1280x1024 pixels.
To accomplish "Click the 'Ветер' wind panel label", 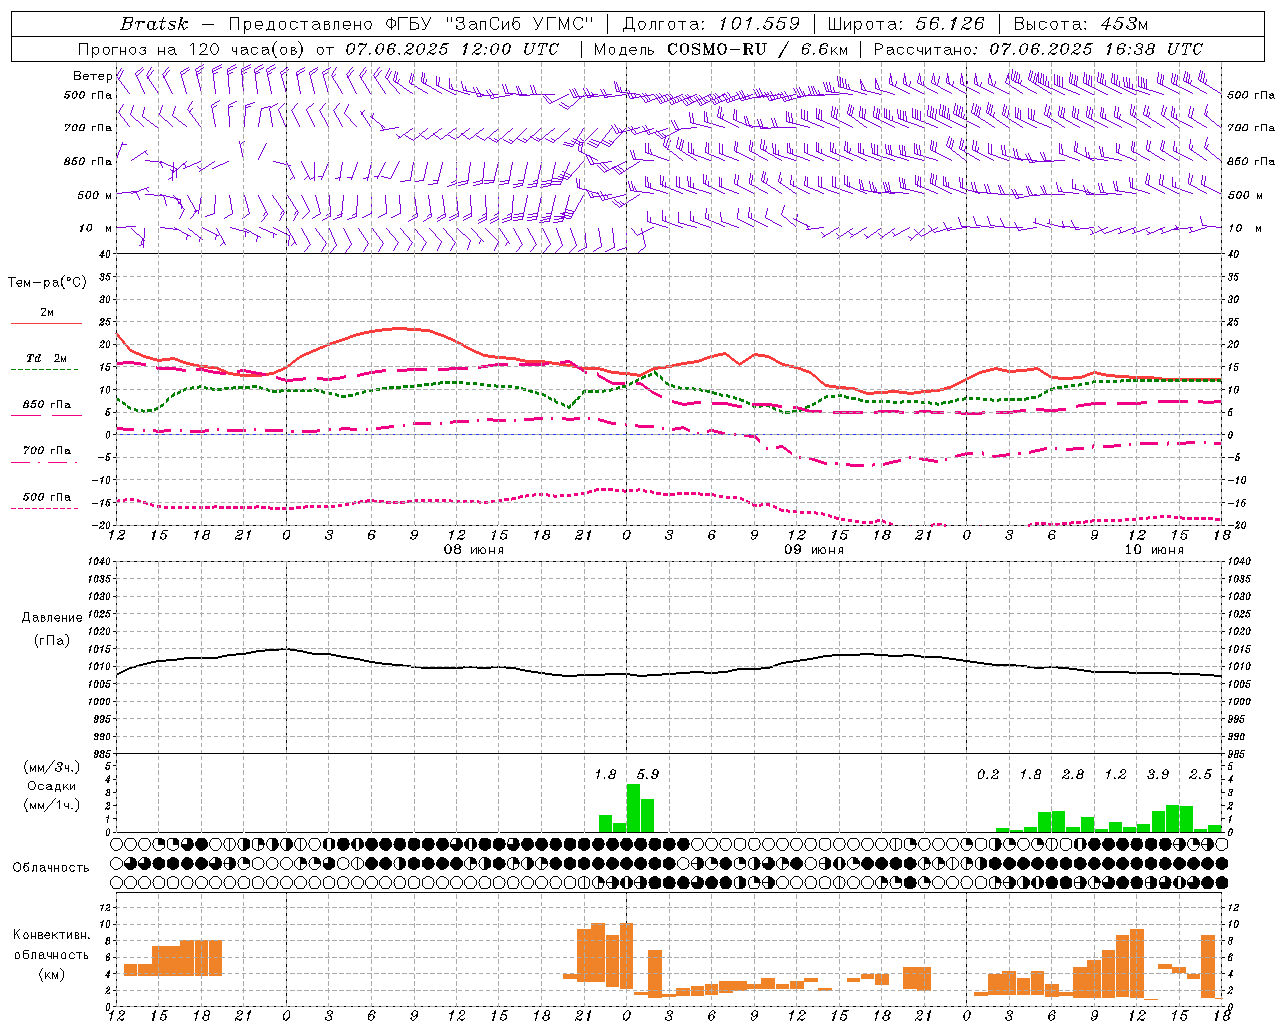I will point(92,76).
